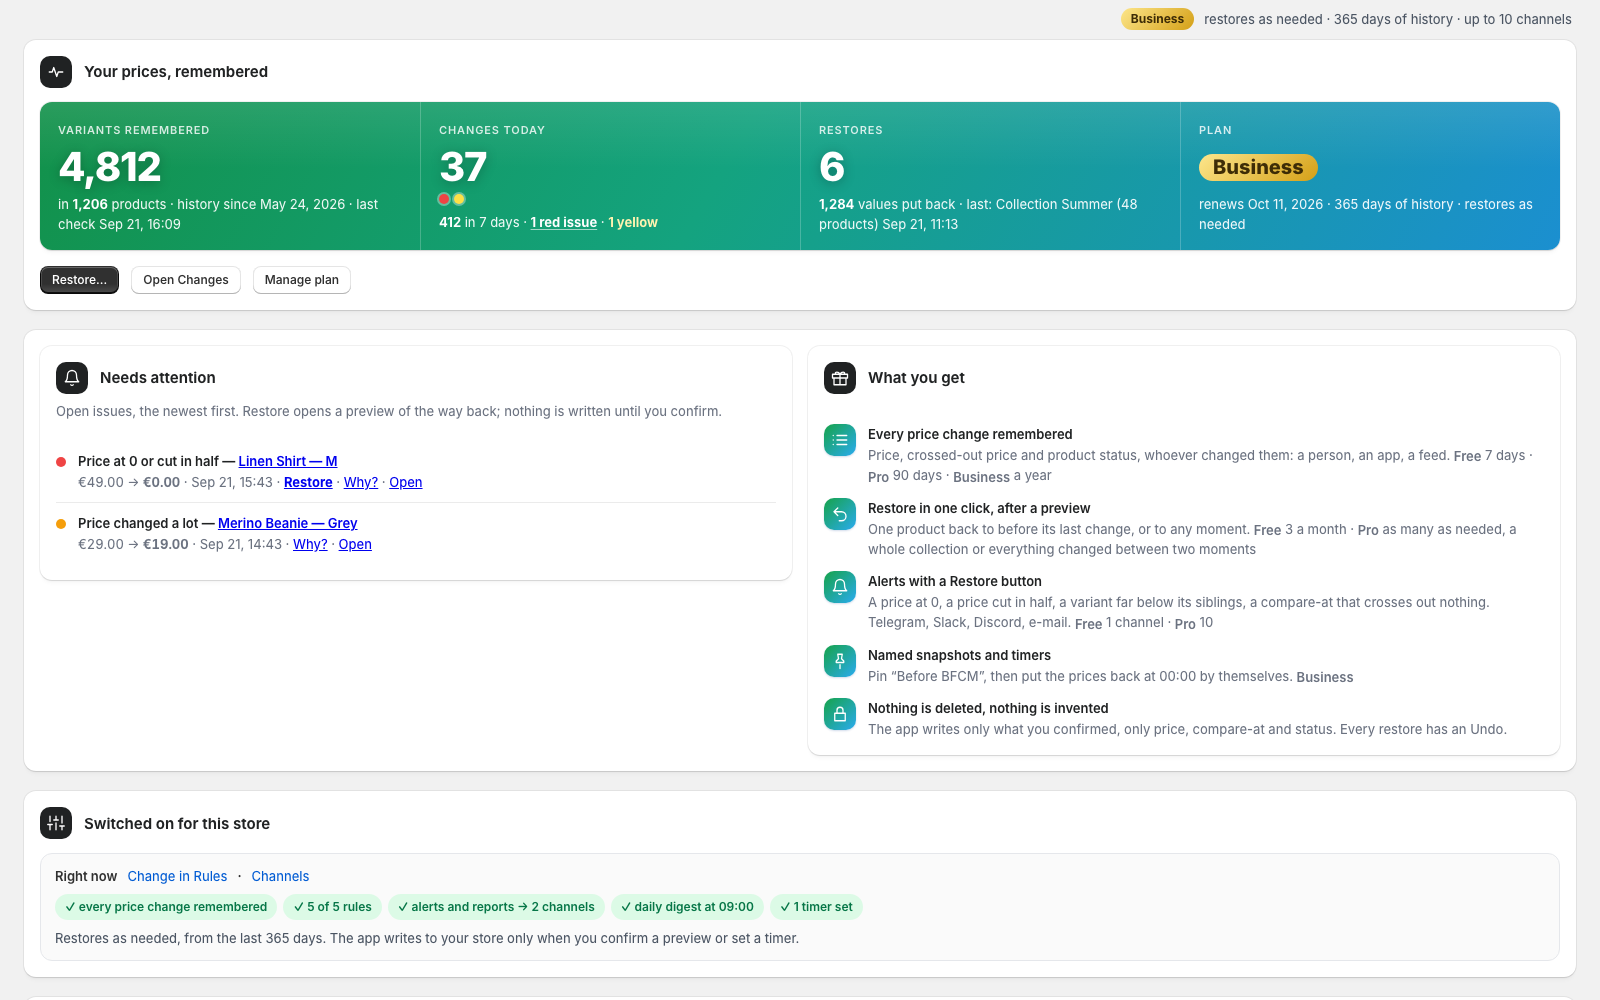Click the red status dot under Changes Today
Viewport: 1600px width, 1000px height.
[444, 199]
